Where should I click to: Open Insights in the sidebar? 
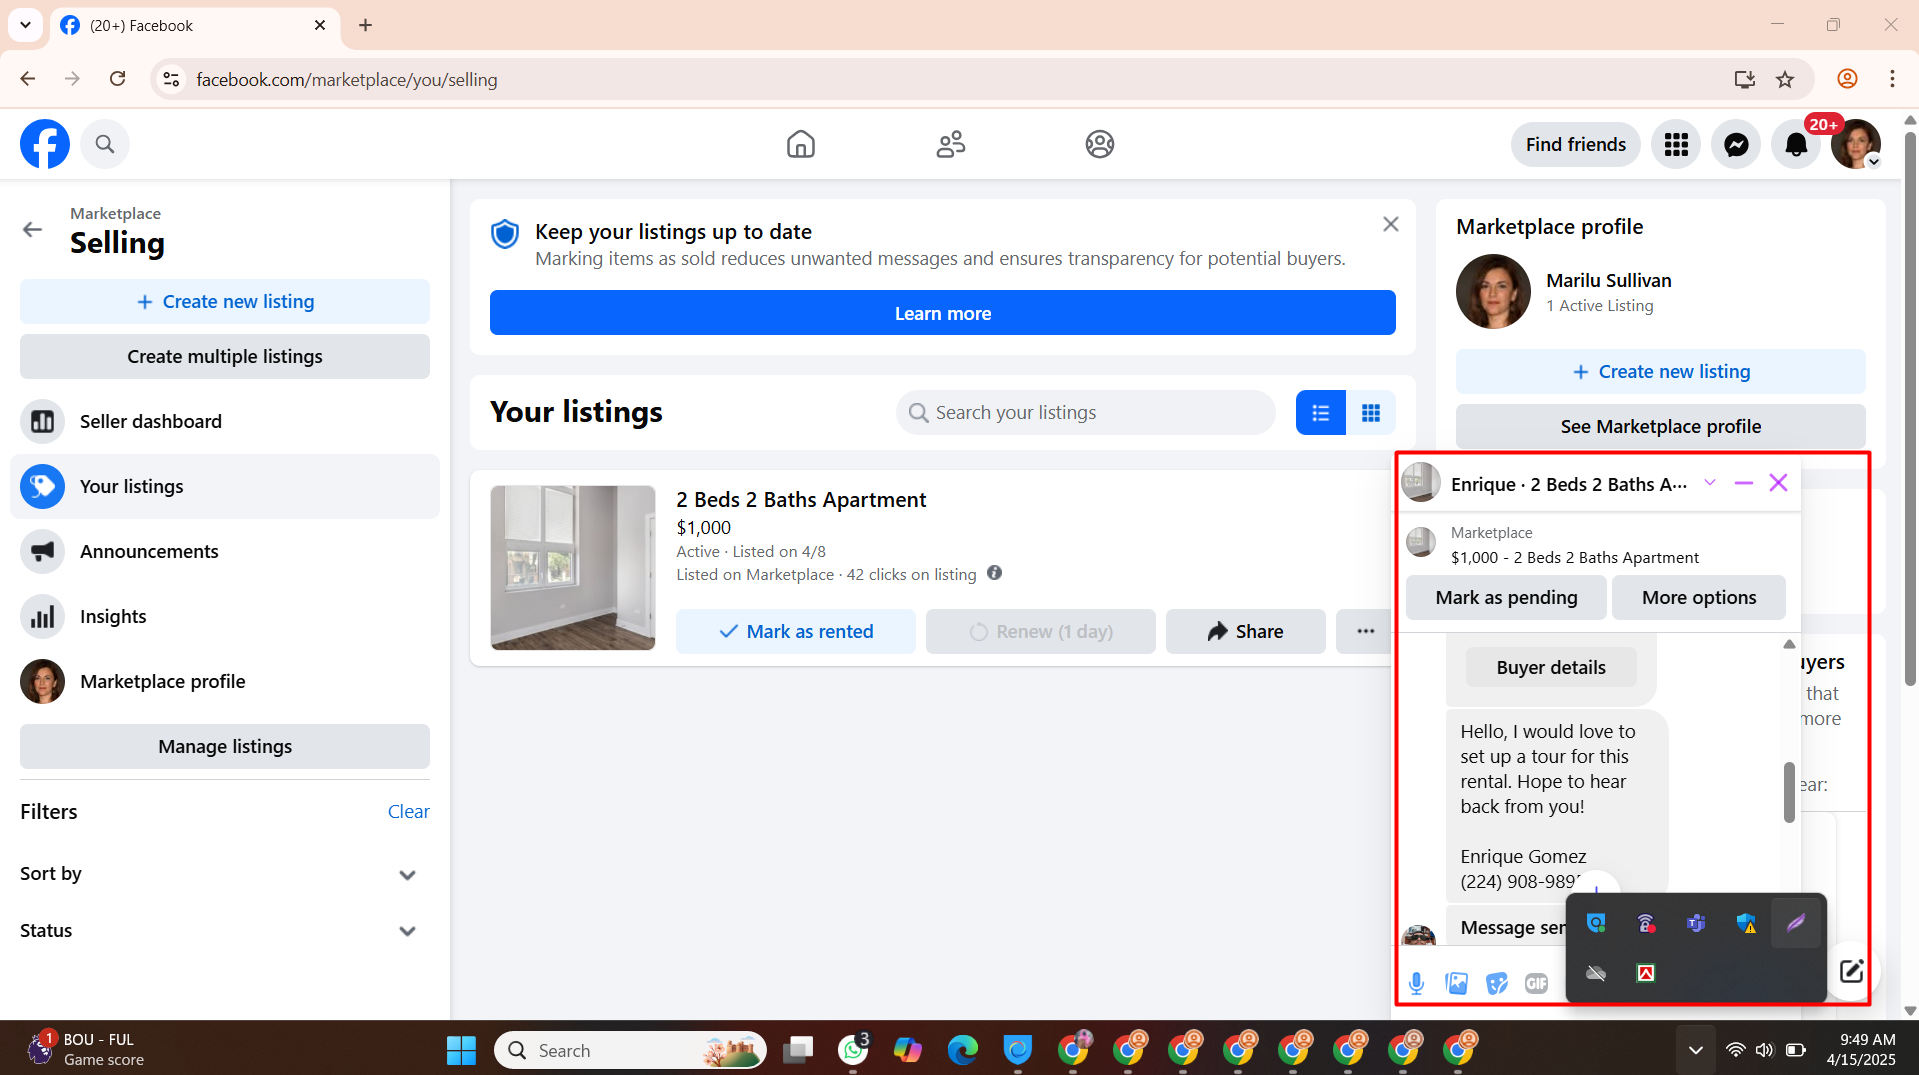tap(225, 616)
